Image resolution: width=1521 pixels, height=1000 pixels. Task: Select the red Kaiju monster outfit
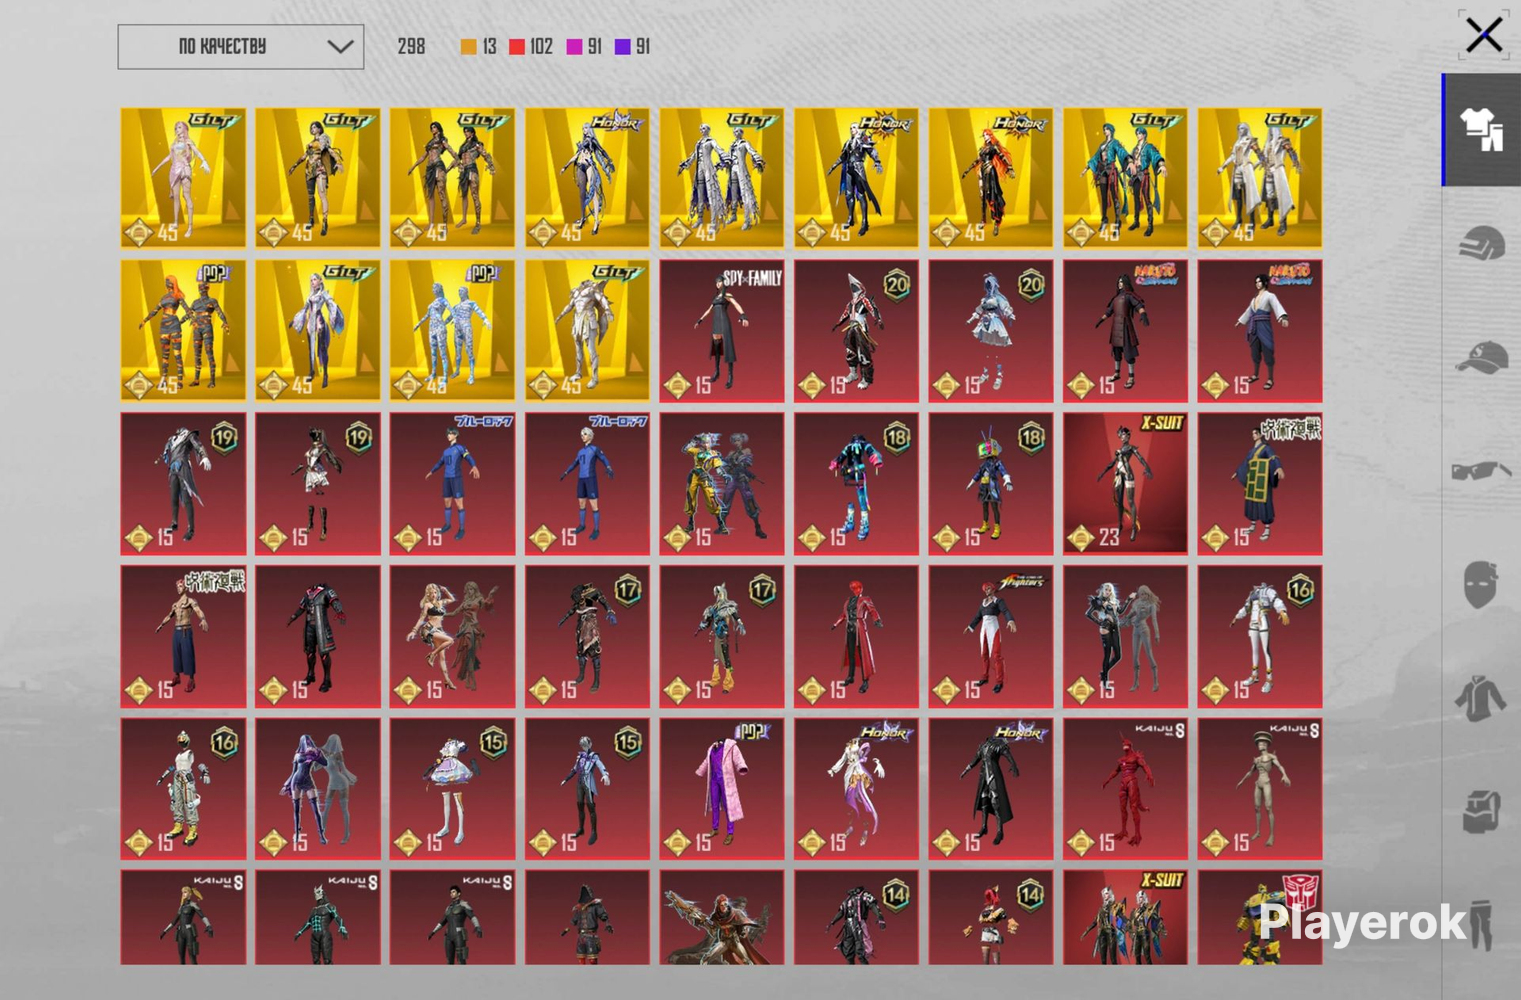(x=1125, y=789)
